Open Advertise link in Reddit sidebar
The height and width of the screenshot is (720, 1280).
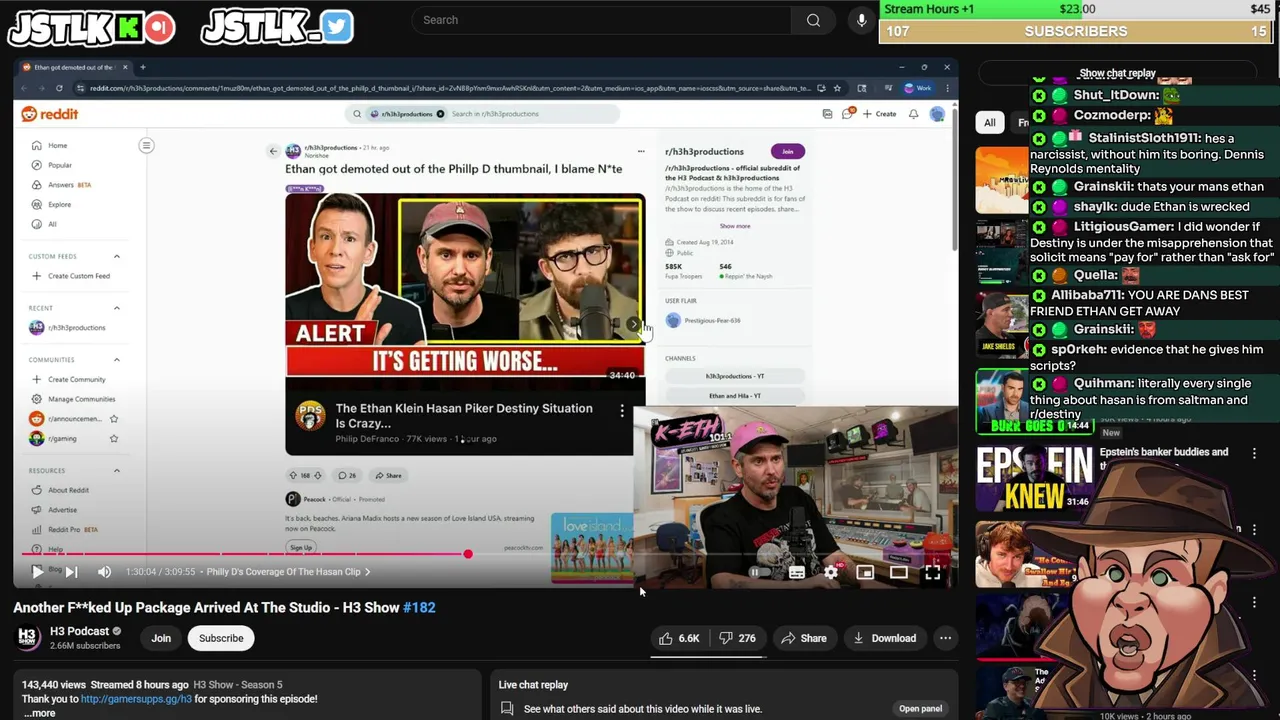56,510
